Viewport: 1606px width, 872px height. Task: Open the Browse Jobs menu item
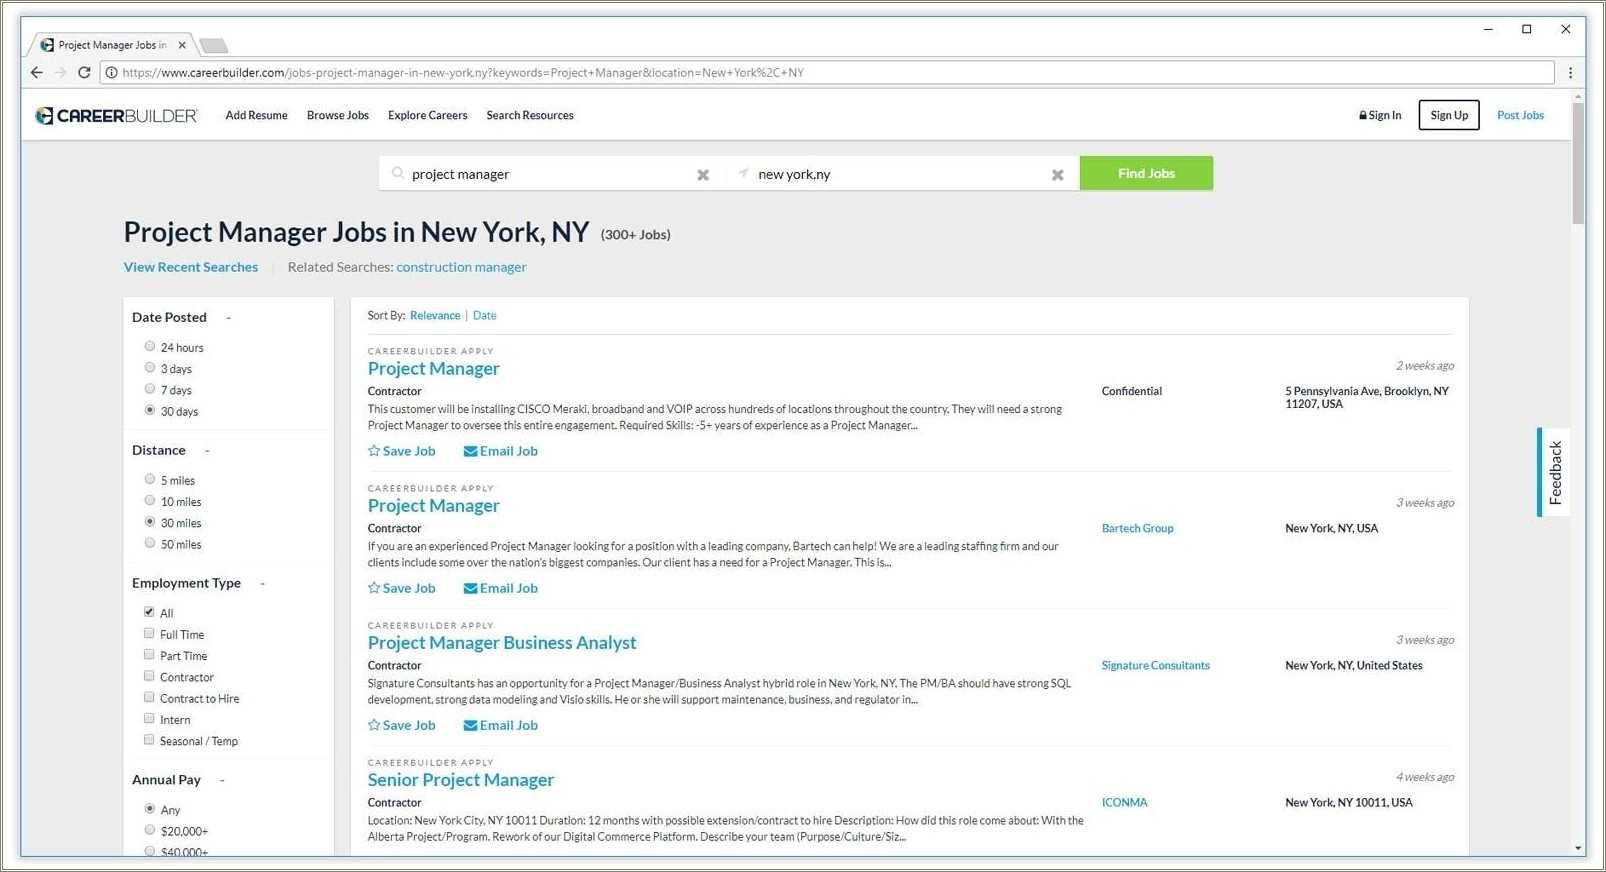point(338,115)
